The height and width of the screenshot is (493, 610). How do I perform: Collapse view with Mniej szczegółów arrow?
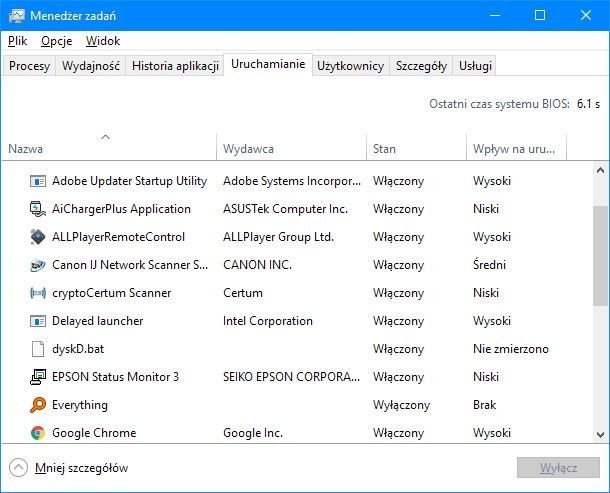click(x=18, y=468)
